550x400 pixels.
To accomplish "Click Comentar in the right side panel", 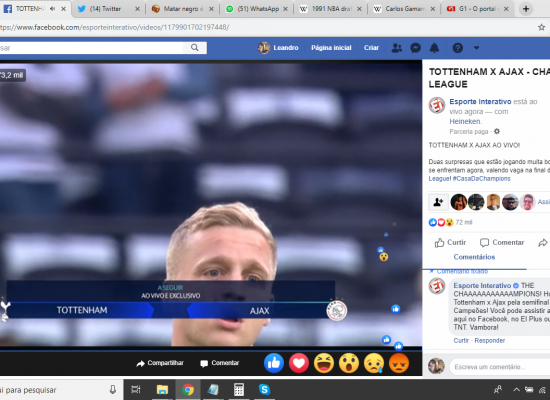I will 502,242.
